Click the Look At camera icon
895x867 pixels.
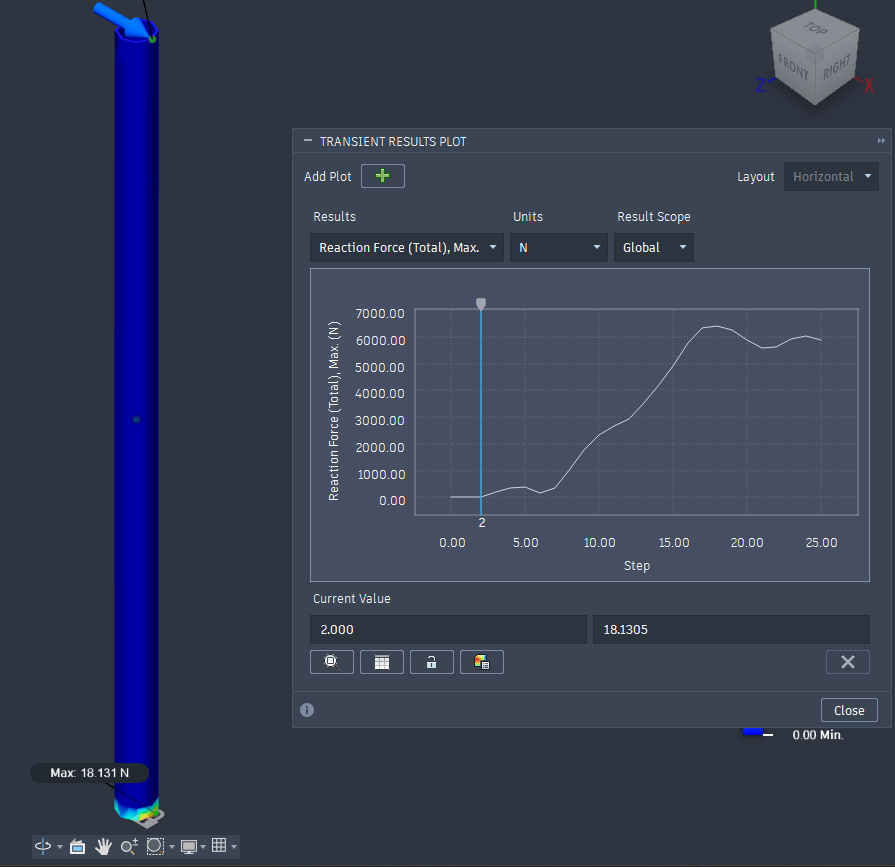point(78,846)
